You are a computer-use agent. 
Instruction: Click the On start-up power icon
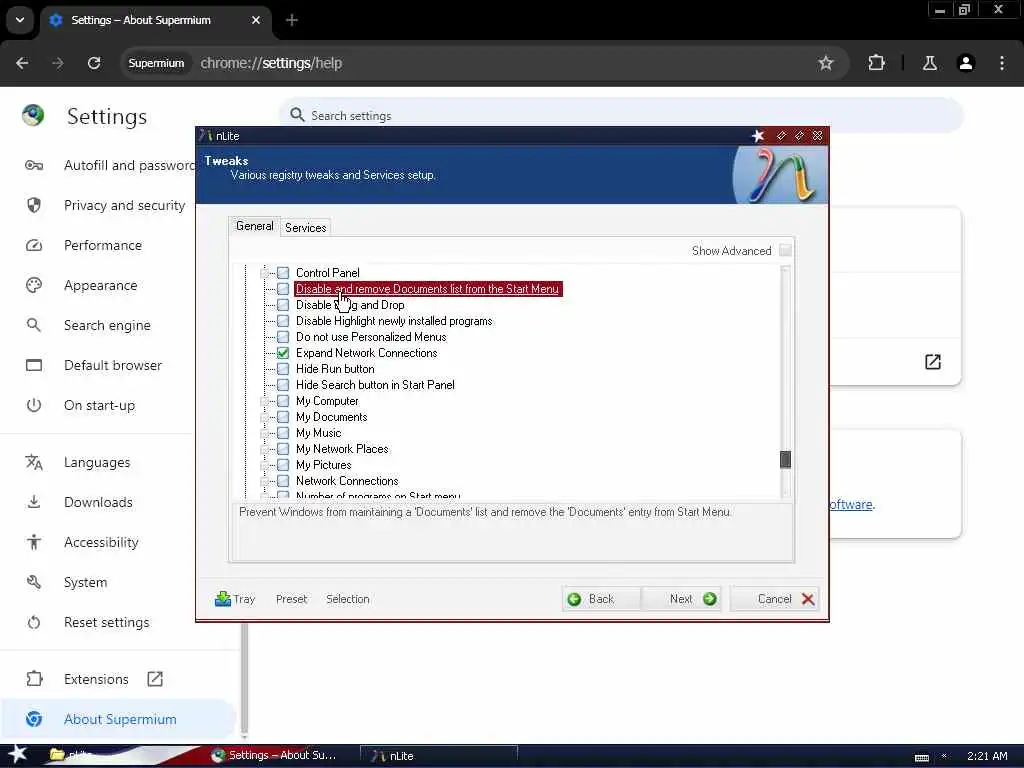[x=33, y=405]
